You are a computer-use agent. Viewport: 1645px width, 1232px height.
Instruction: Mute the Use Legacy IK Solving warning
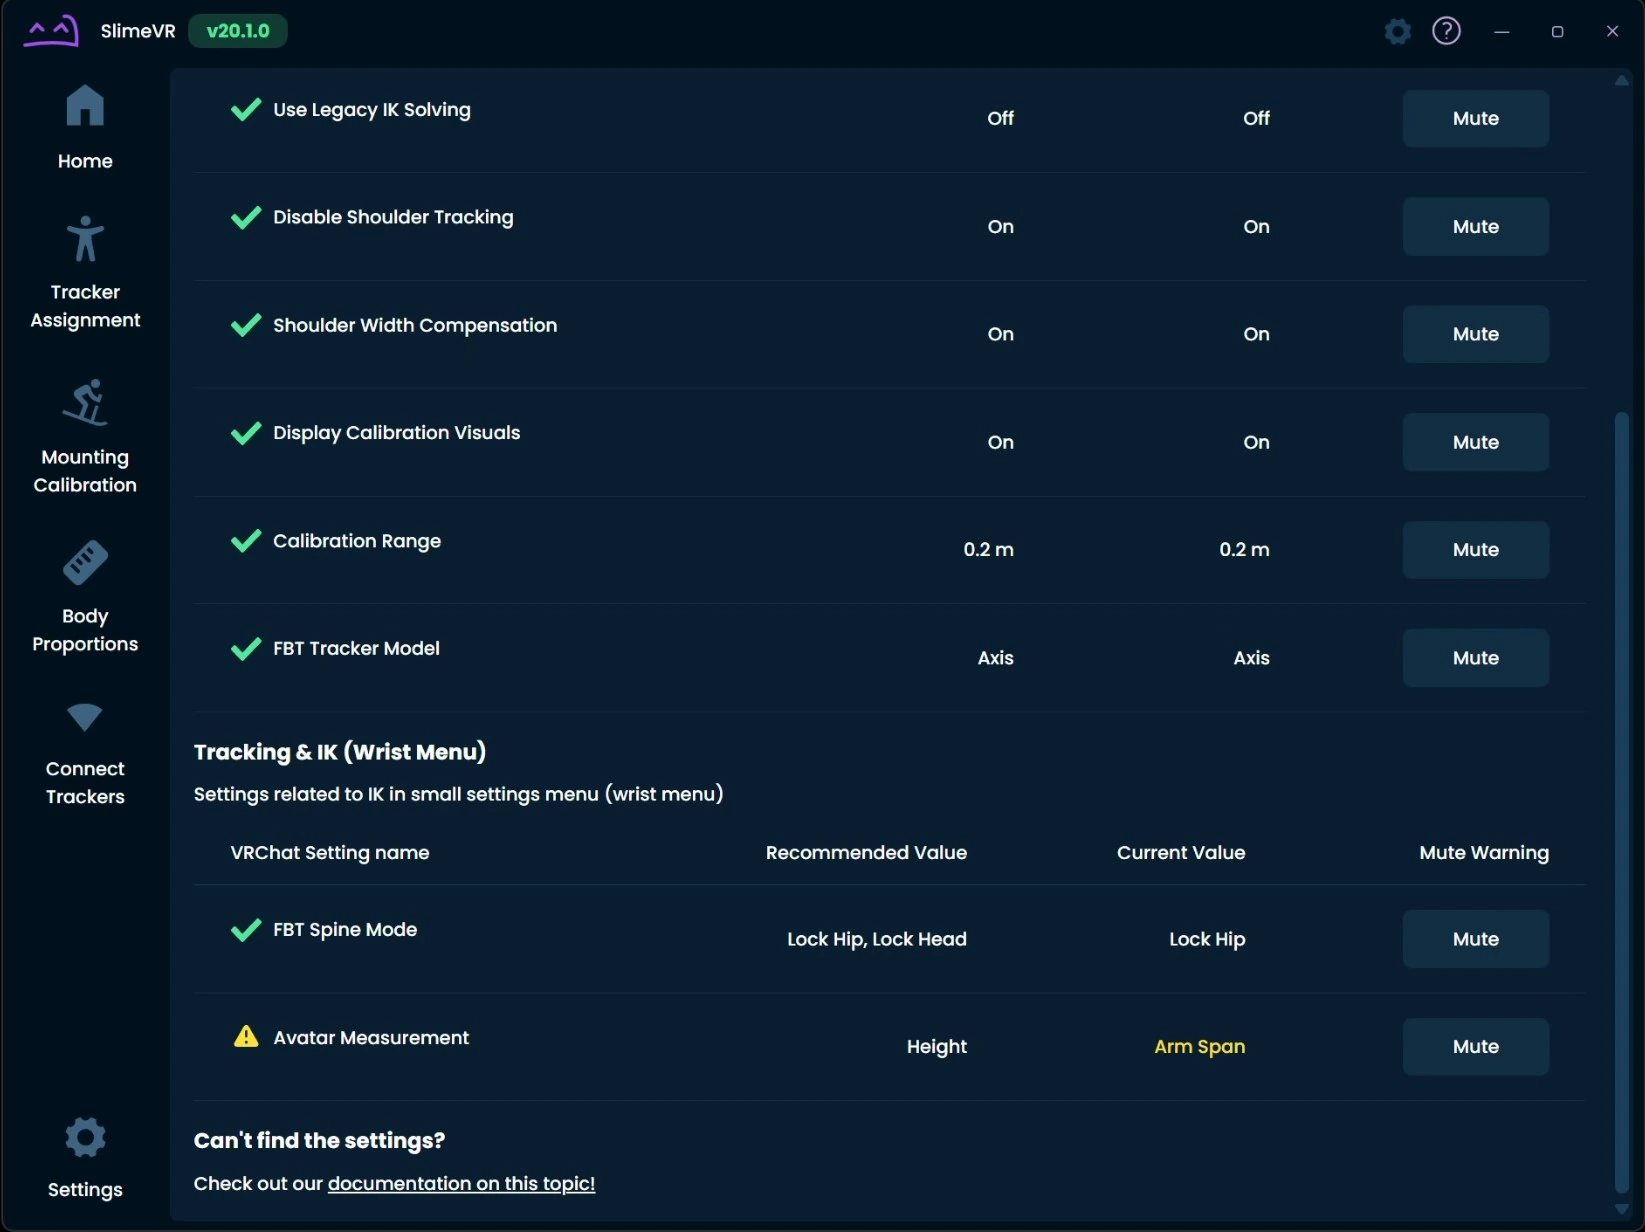click(x=1475, y=118)
